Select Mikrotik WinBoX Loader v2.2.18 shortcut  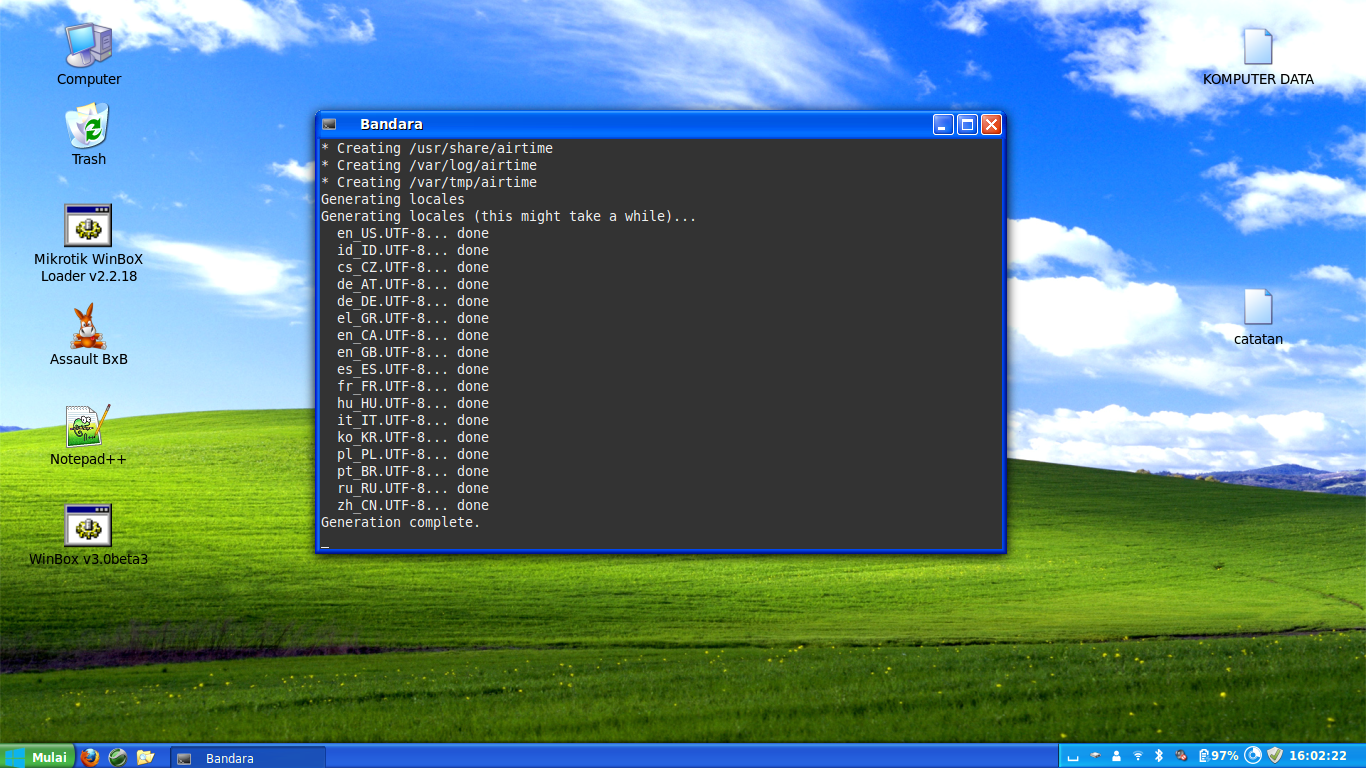tap(88, 225)
